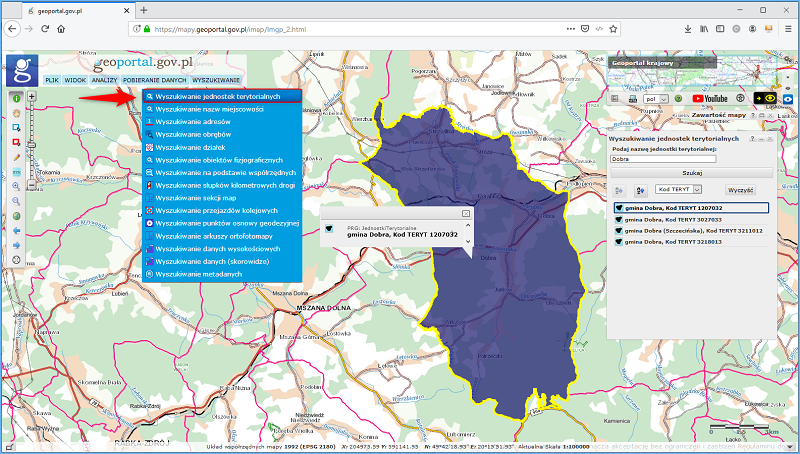This screenshot has width=800, height=454.
Task: Select the pan hand tool
Action: 17,113
